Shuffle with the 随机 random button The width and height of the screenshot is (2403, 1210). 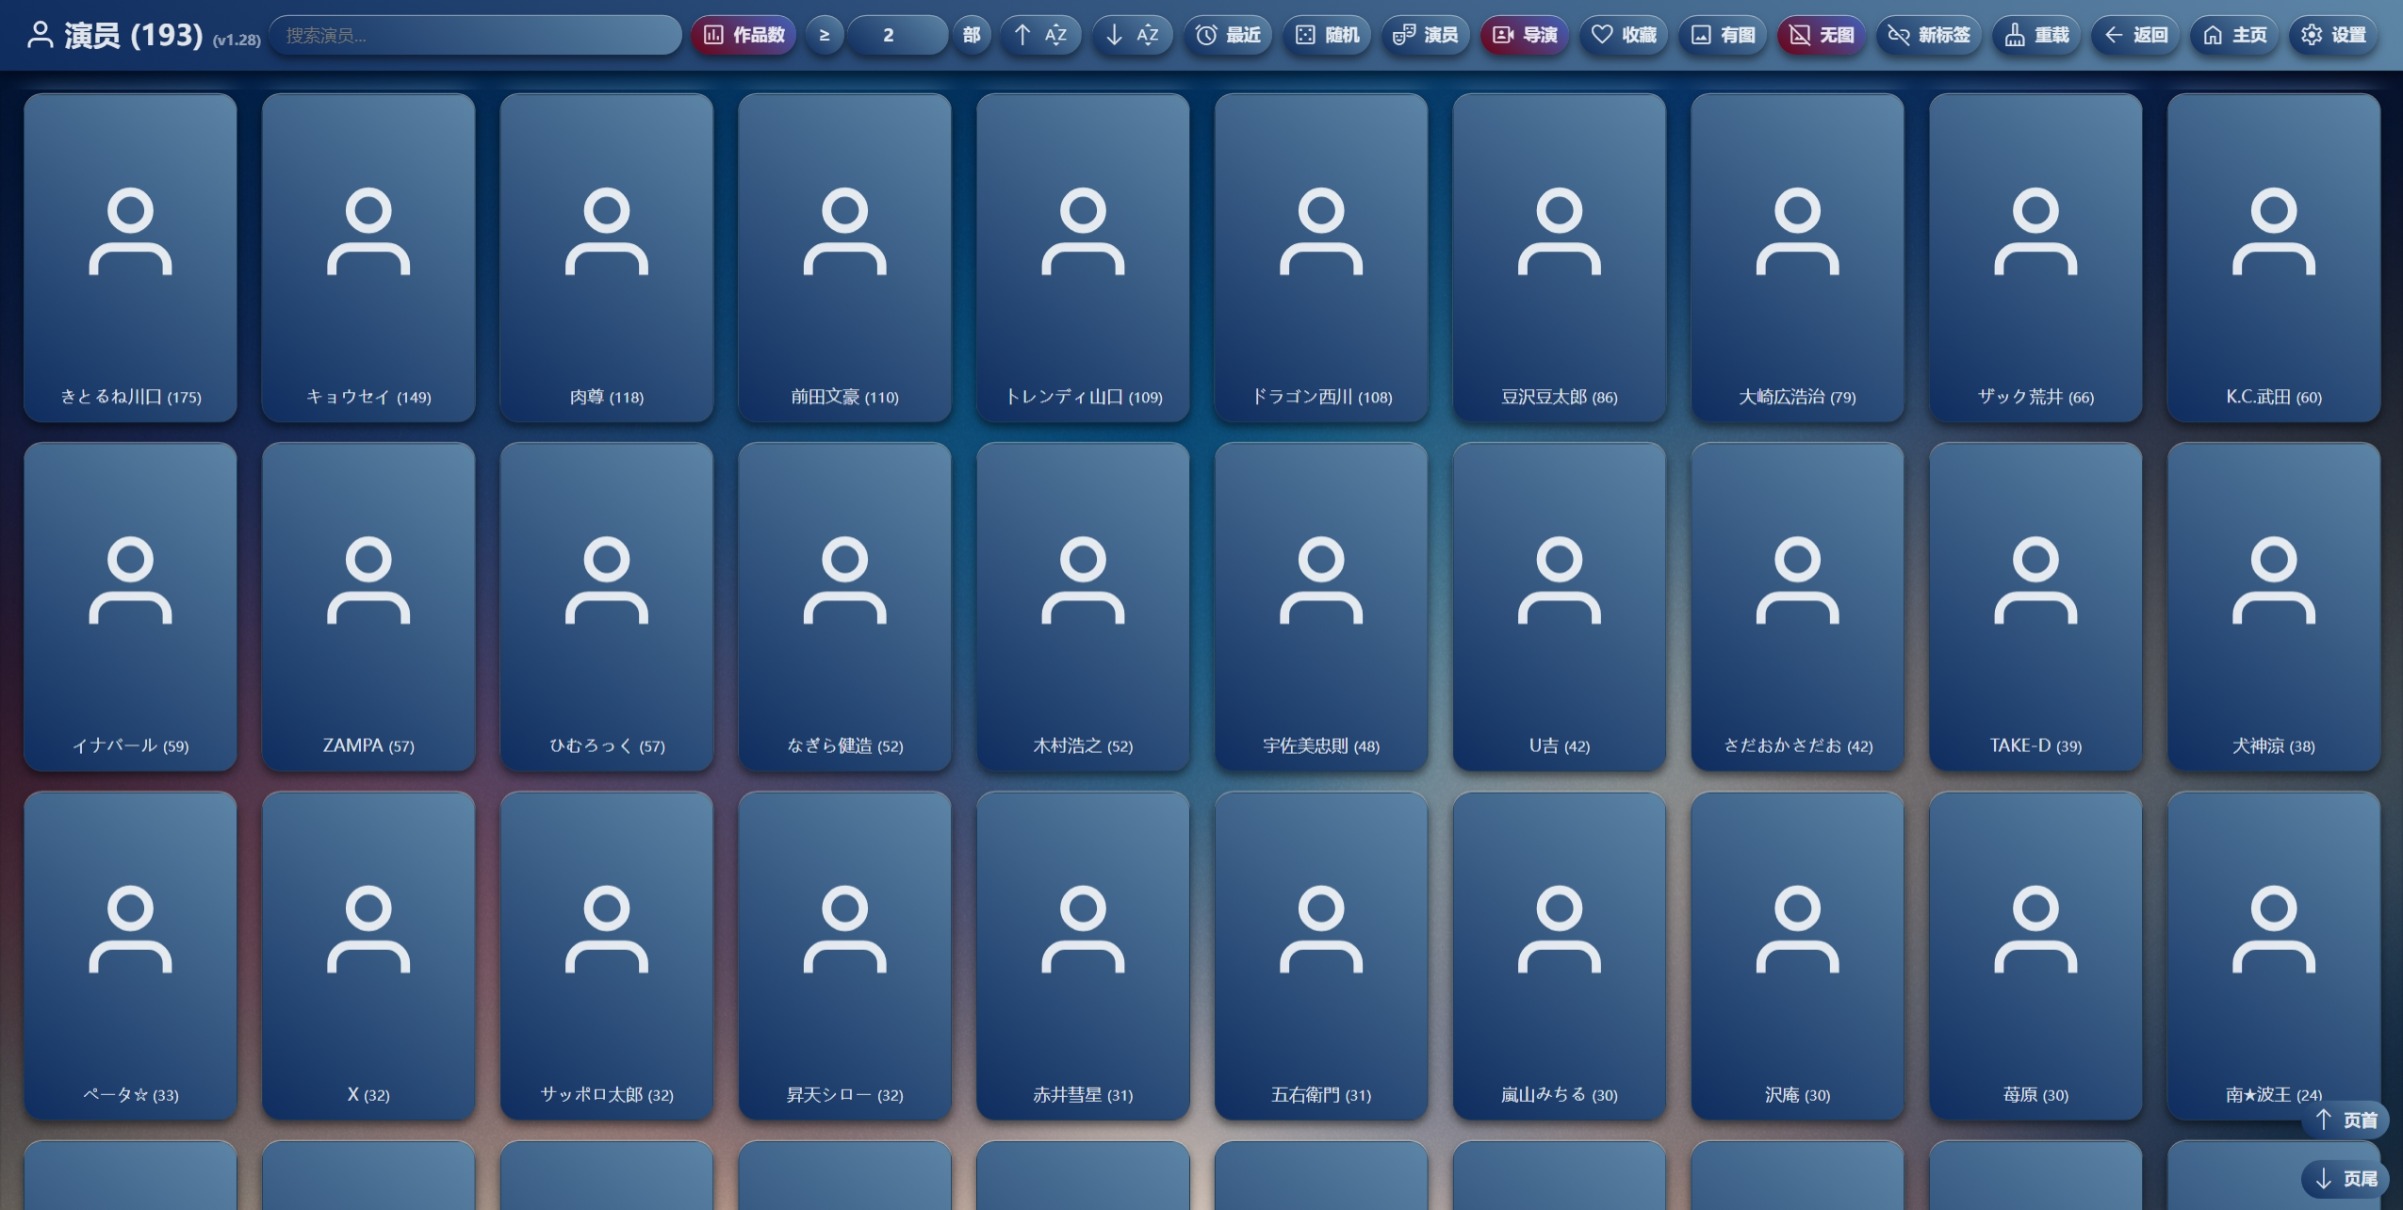(1326, 35)
